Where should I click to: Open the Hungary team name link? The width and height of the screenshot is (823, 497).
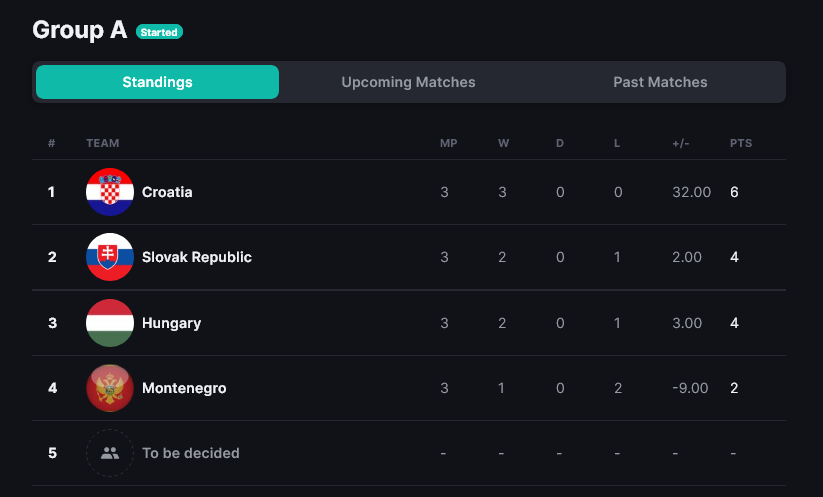coord(172,323)
